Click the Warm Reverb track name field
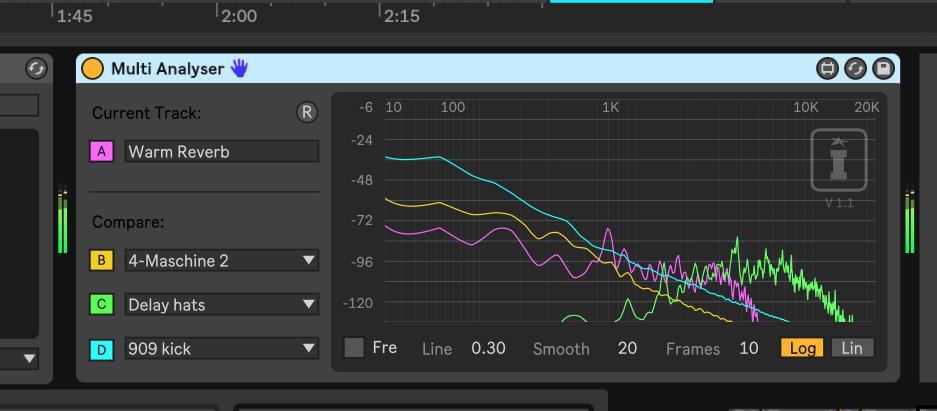 click(x=221, y=152)
